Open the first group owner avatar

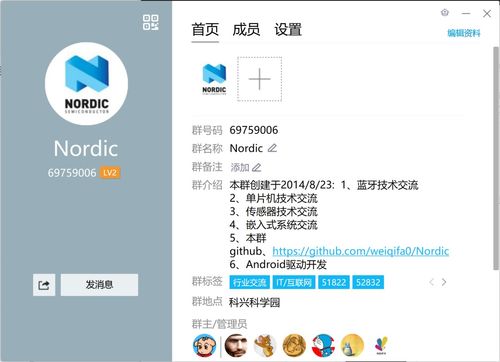pyautogui.click(x=204, y=345)
